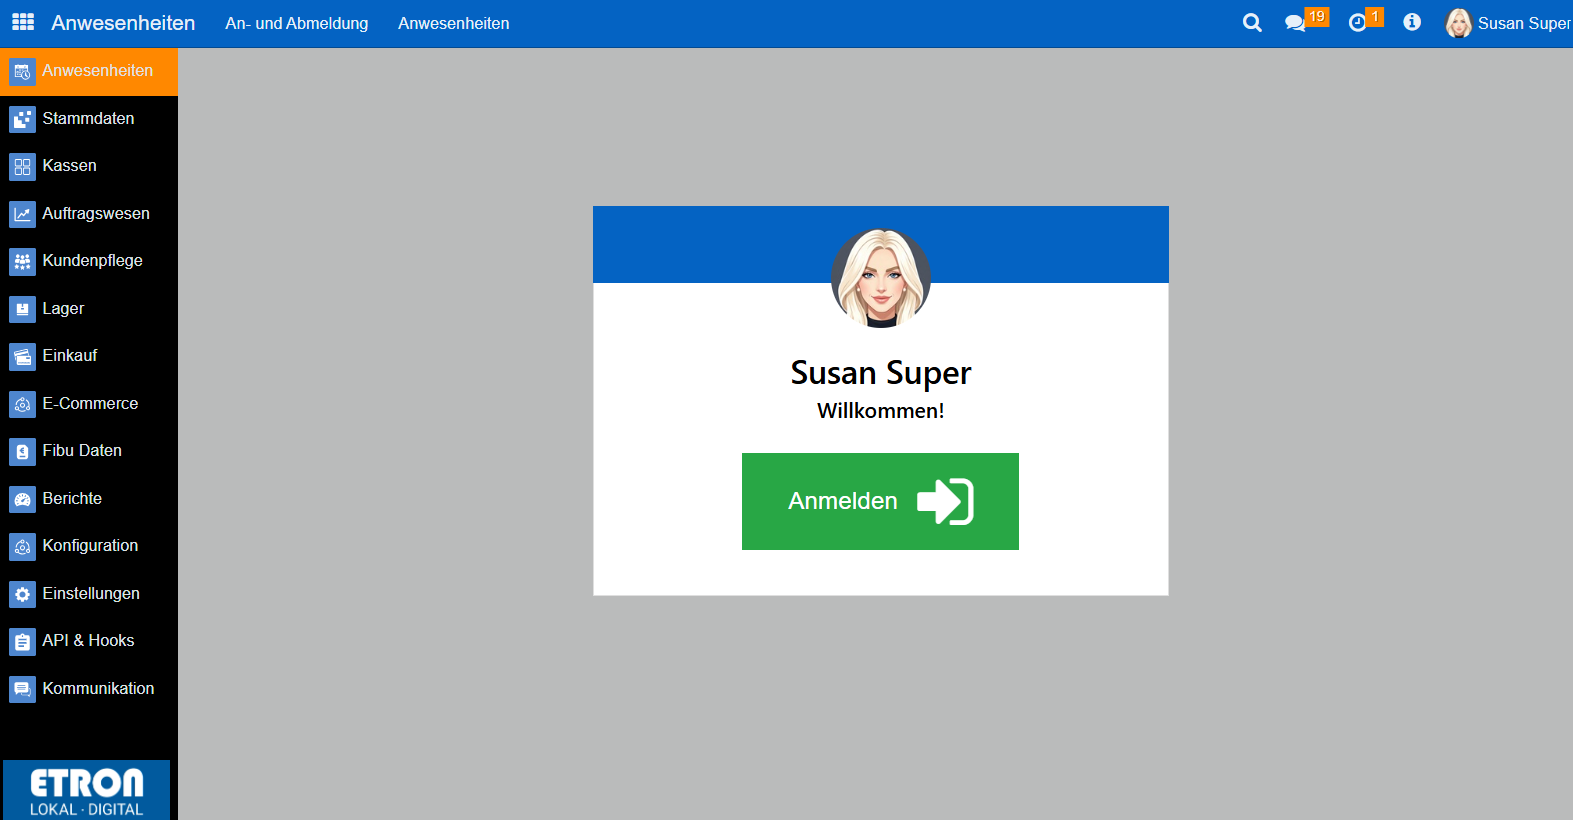This screenshot has height=820, width=1573.
Task: Navigate to E-Commerce module
Action: point(90,403)
